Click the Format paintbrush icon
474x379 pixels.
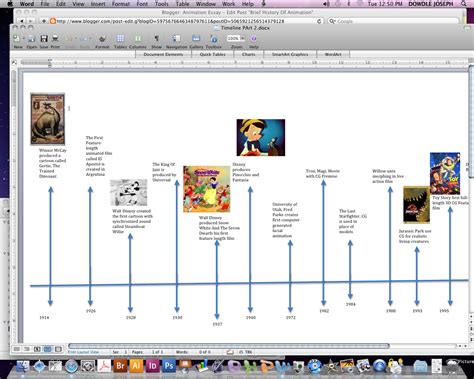(102, 39)
